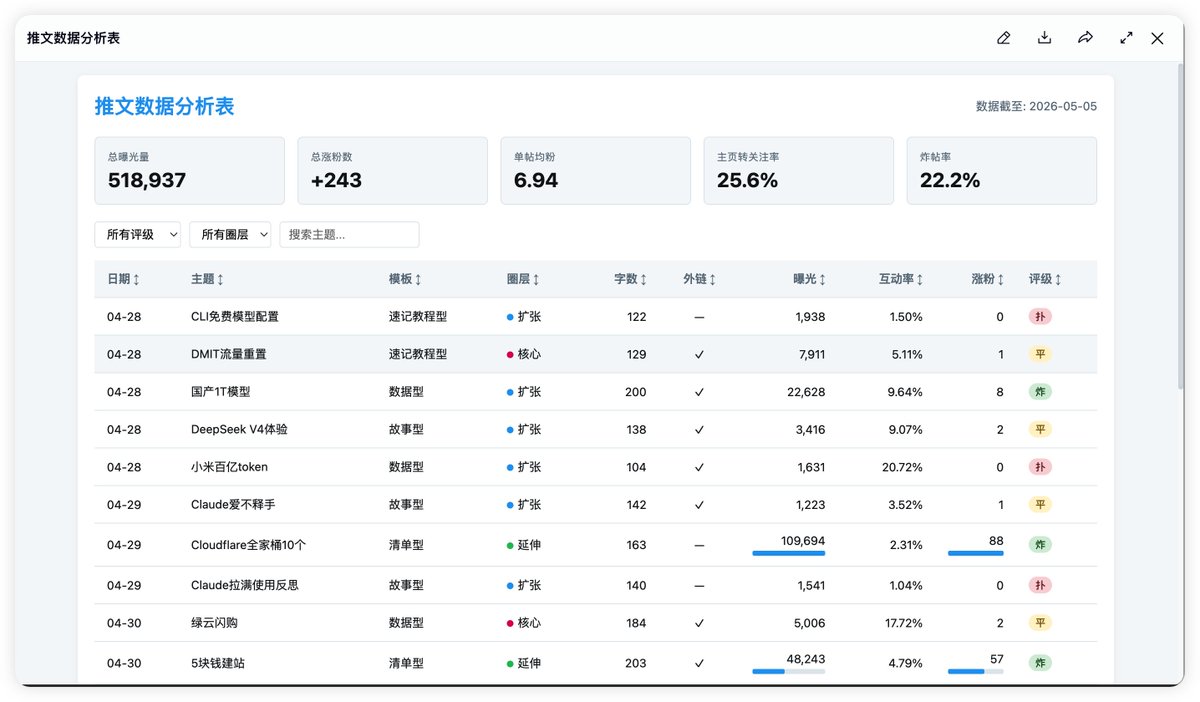1200x702 pixels.
Task: Click 延伸 circle tag in Cloudflare全家桶10个 row
Action: pyautogui.click(x=524, y=545)
